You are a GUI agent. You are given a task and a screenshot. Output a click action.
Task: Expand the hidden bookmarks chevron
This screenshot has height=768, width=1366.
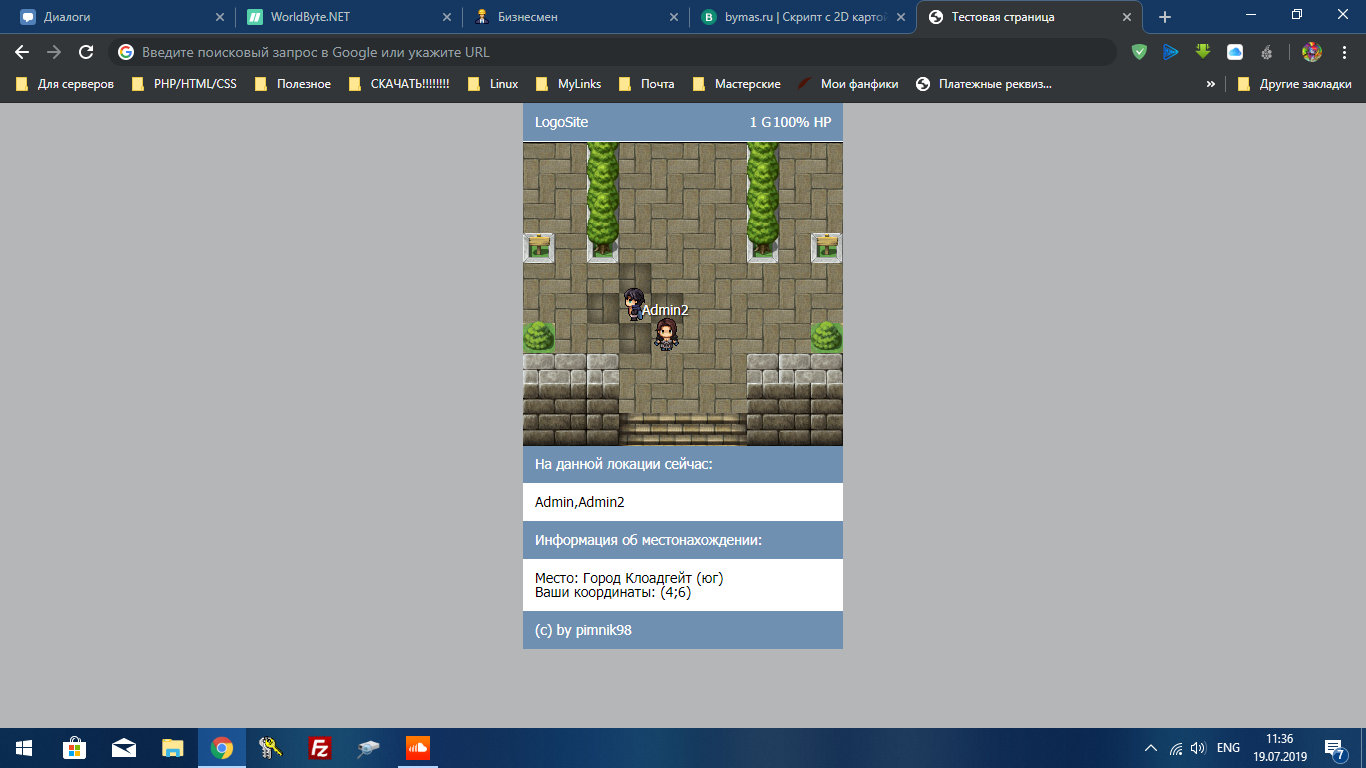coord(1211,84)
